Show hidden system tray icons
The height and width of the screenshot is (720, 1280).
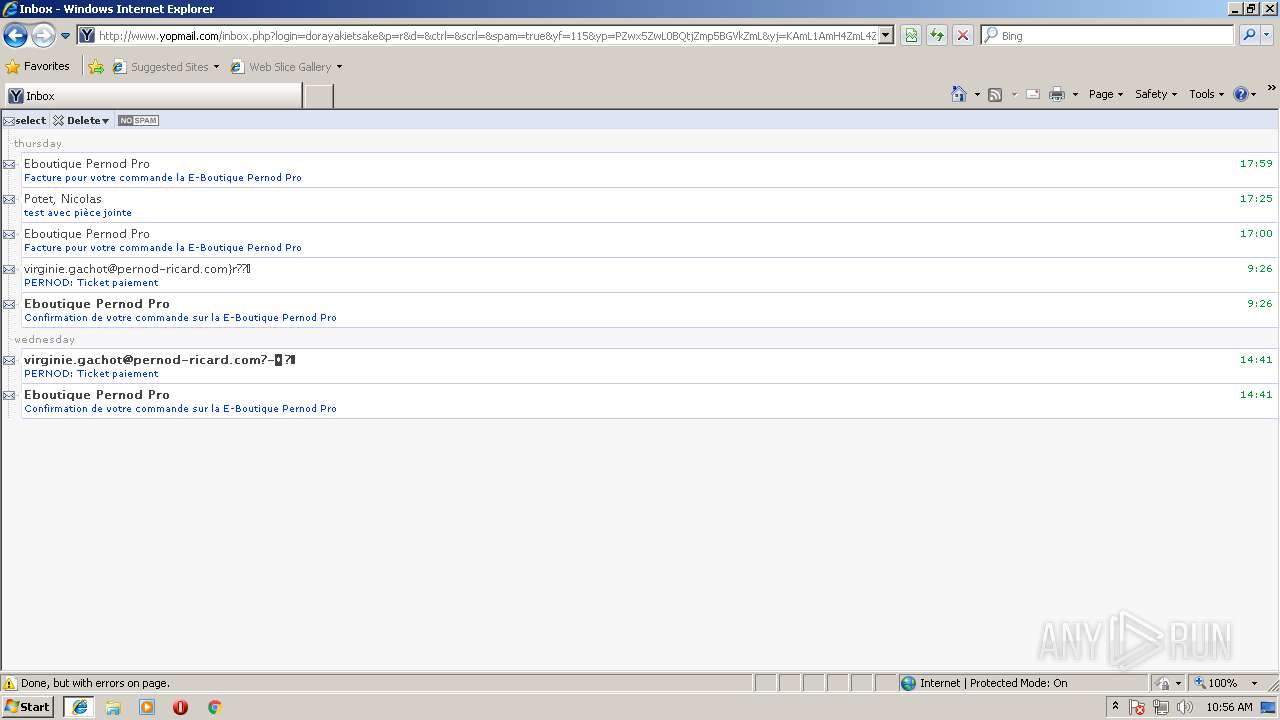[1116, 707]
